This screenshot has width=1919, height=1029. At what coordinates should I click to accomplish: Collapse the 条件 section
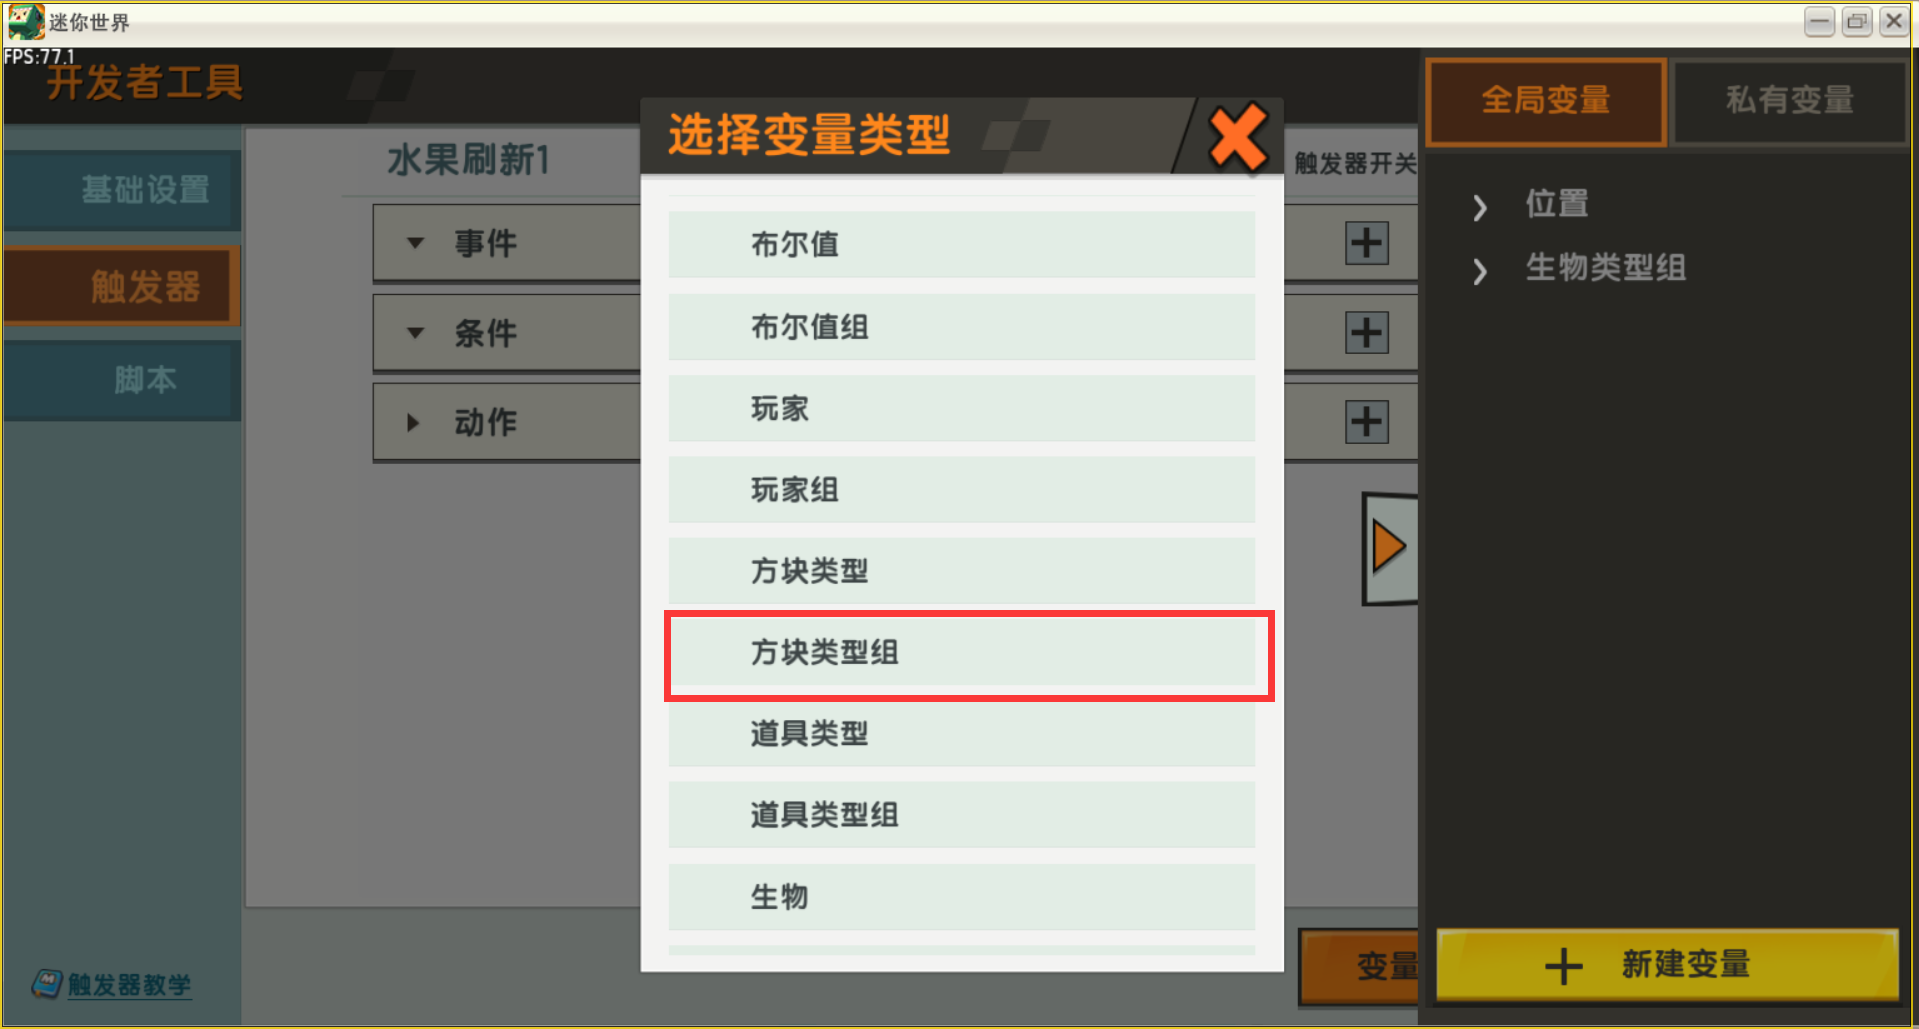[416, 333]
